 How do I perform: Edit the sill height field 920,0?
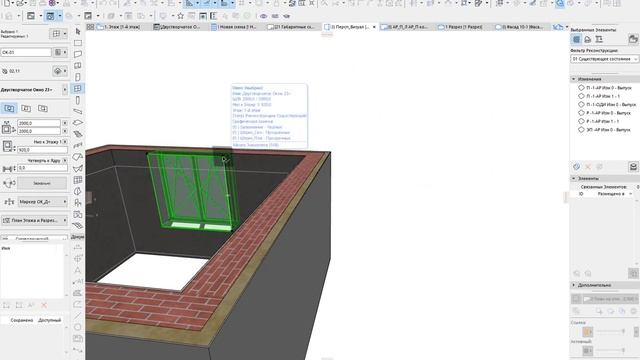42,150
